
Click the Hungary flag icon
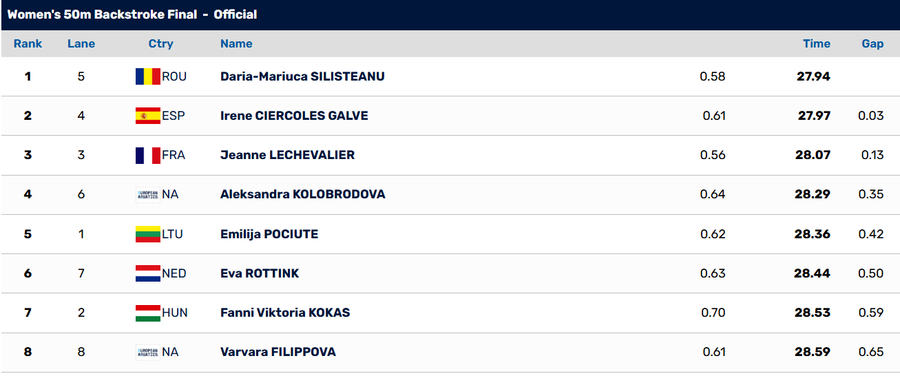point(148,313)
